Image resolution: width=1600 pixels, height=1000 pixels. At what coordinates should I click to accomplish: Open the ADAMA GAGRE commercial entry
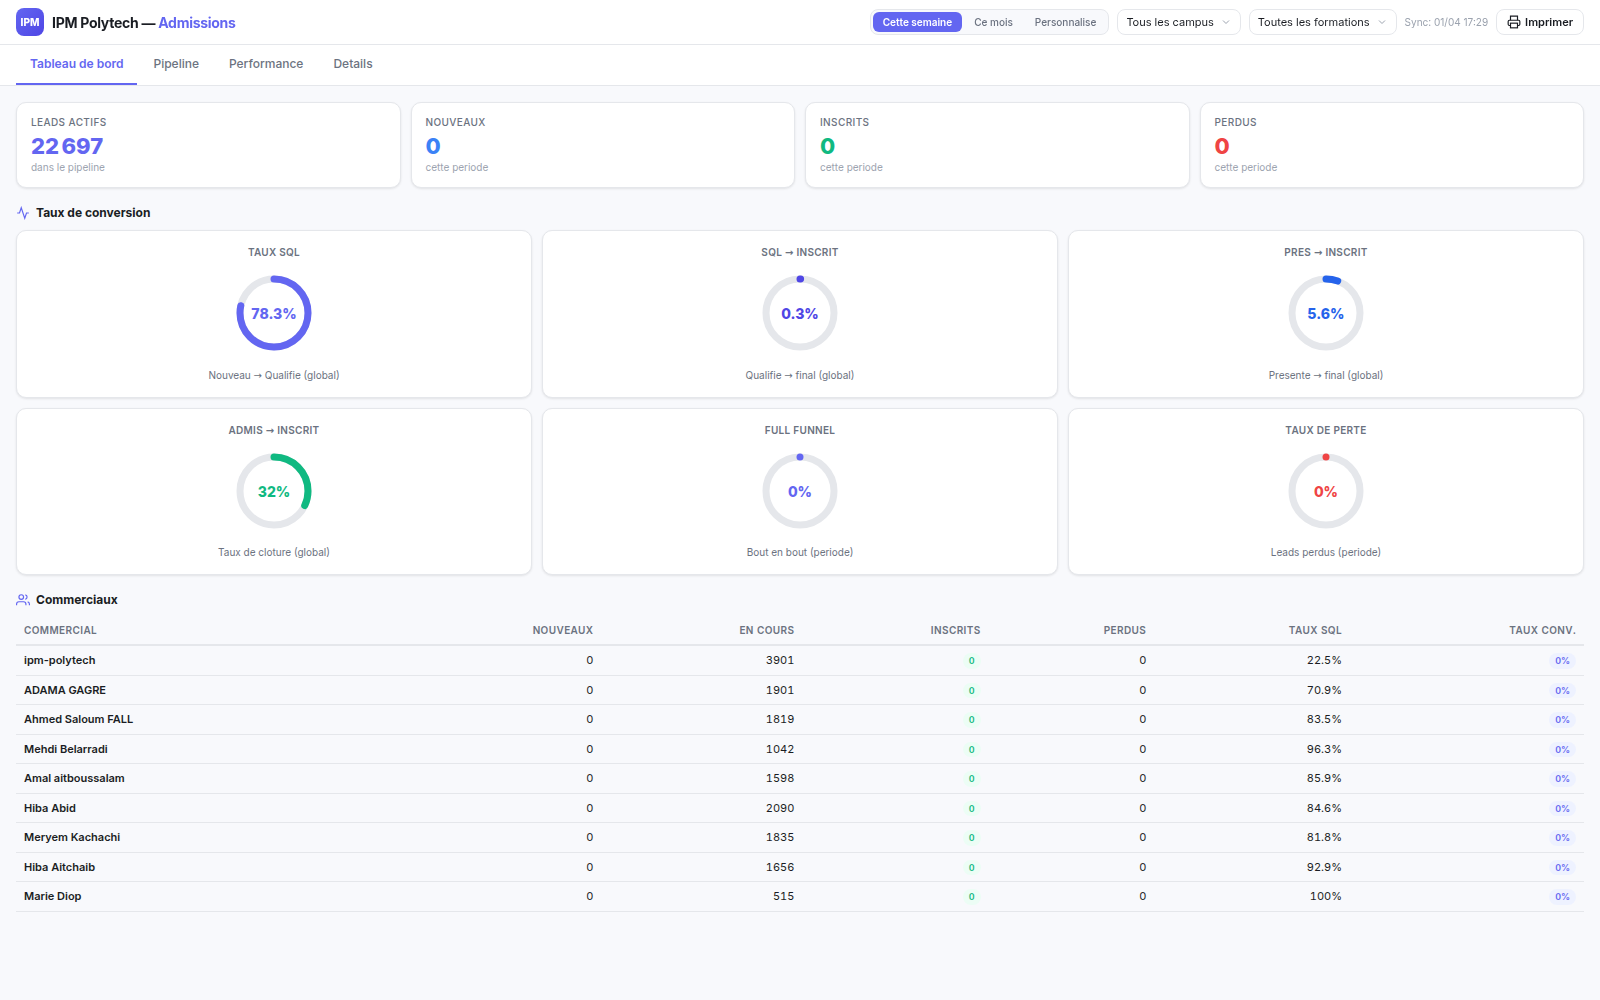click(64, 690)
